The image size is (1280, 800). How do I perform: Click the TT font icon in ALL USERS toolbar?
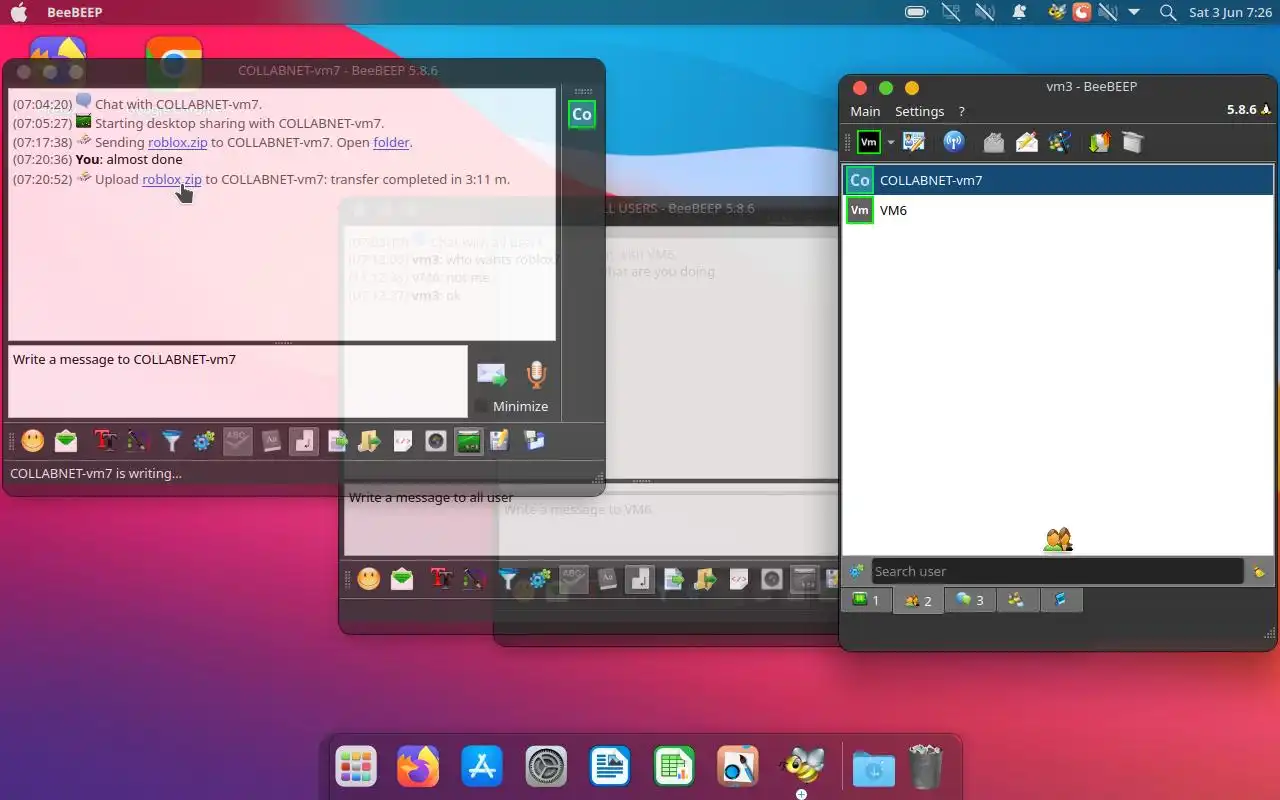click(441, 578)
